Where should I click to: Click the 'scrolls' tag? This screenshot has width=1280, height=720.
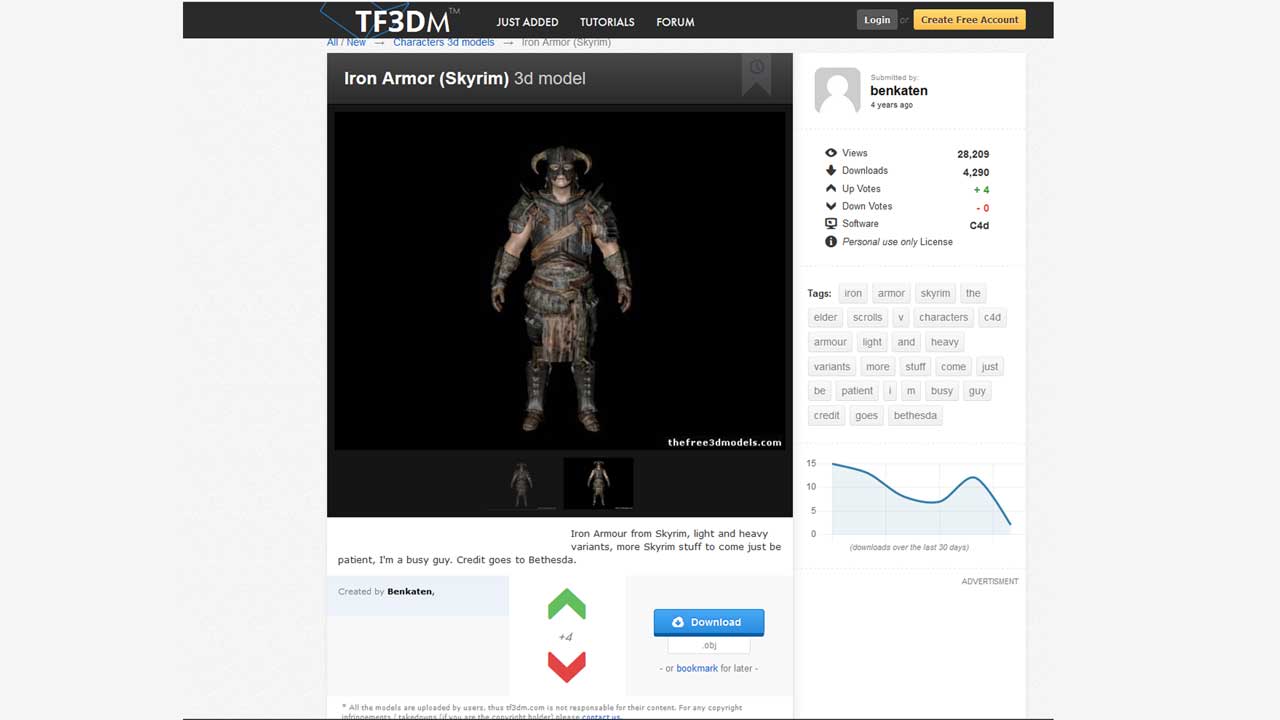[868, 317]
